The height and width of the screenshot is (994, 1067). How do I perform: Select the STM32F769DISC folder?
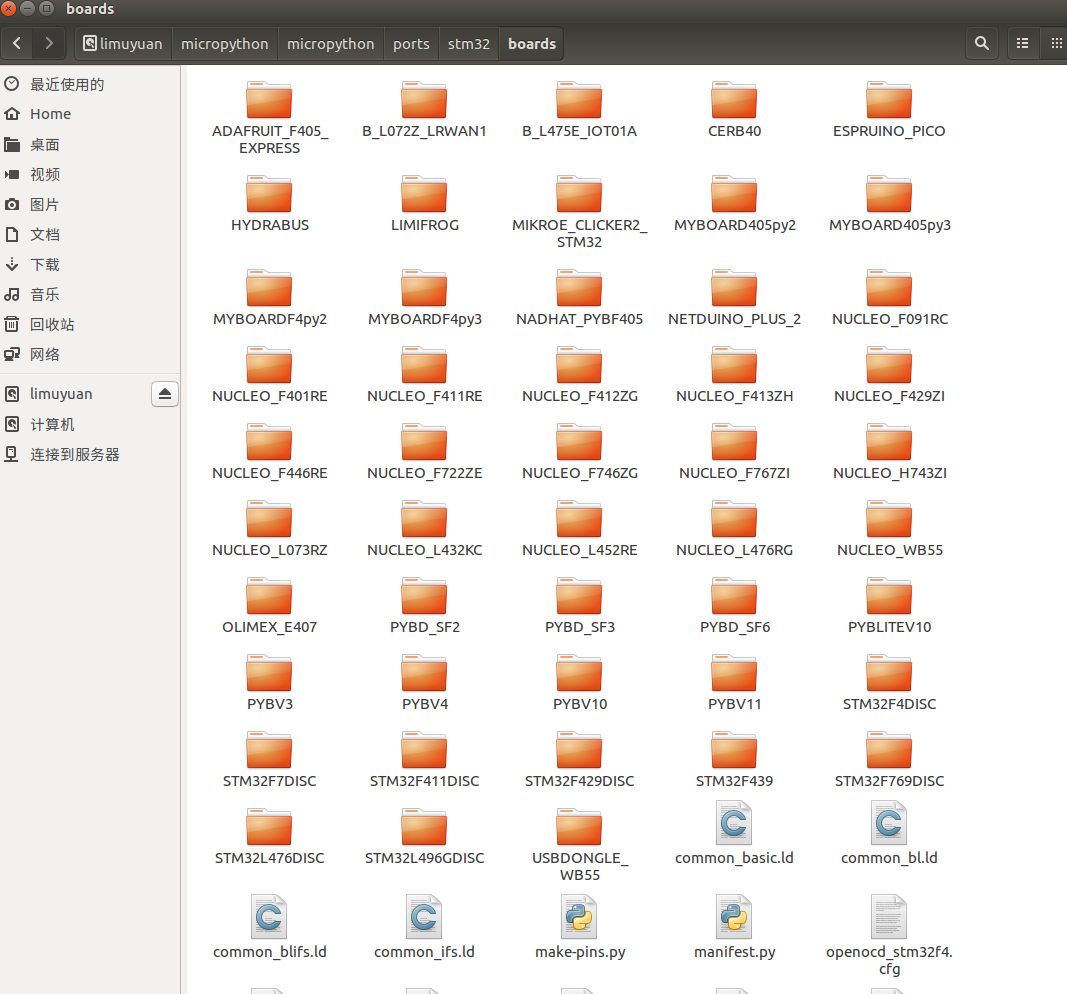point(889,759)
